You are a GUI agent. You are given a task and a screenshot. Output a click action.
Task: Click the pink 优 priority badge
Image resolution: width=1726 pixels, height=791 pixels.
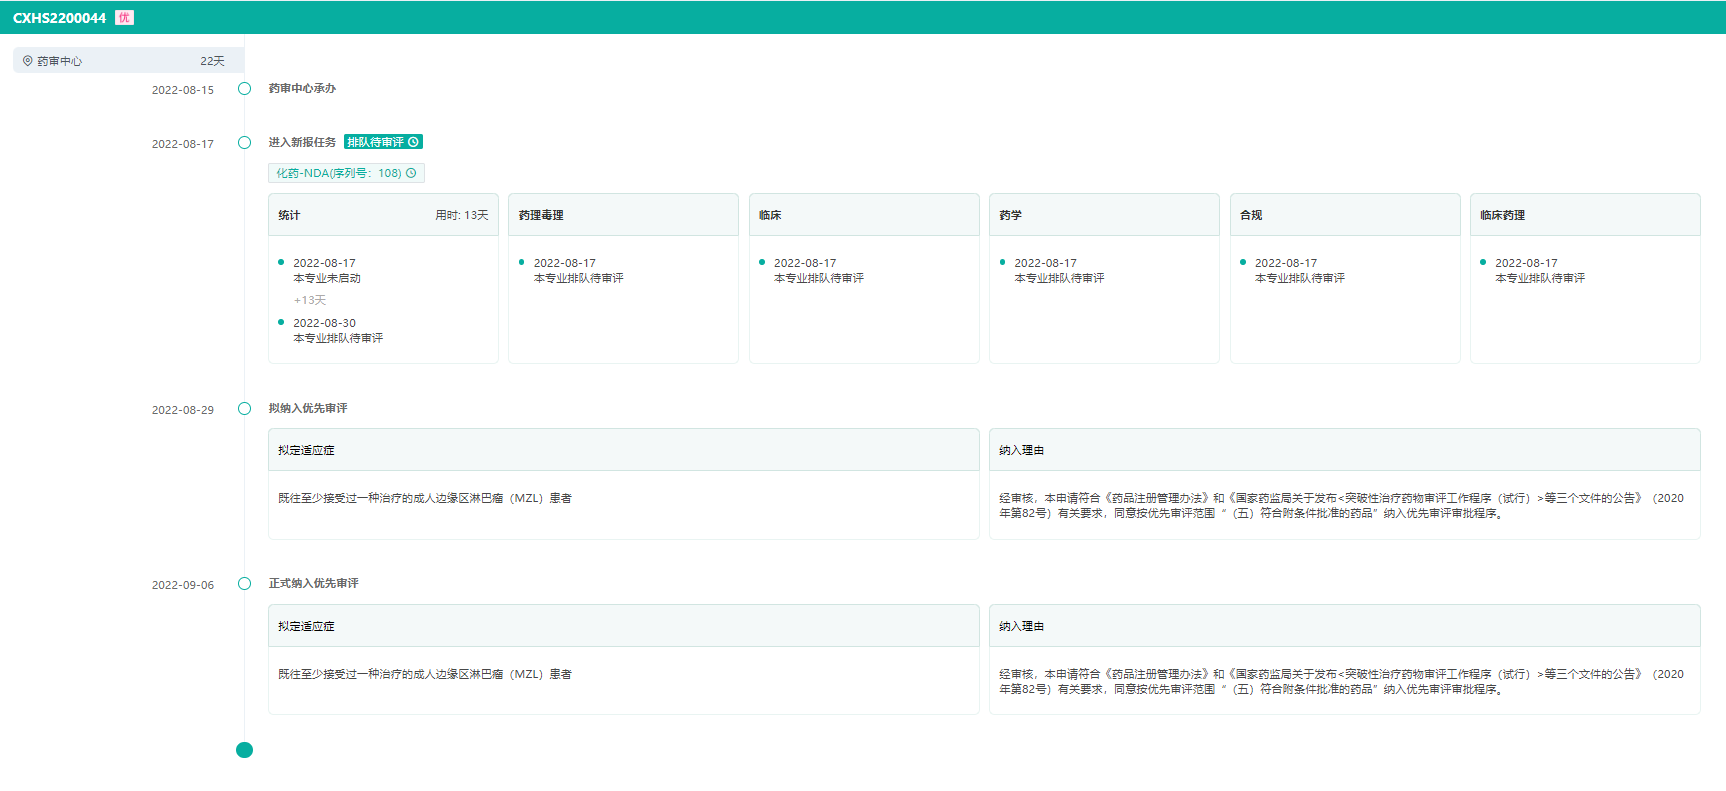124,18
